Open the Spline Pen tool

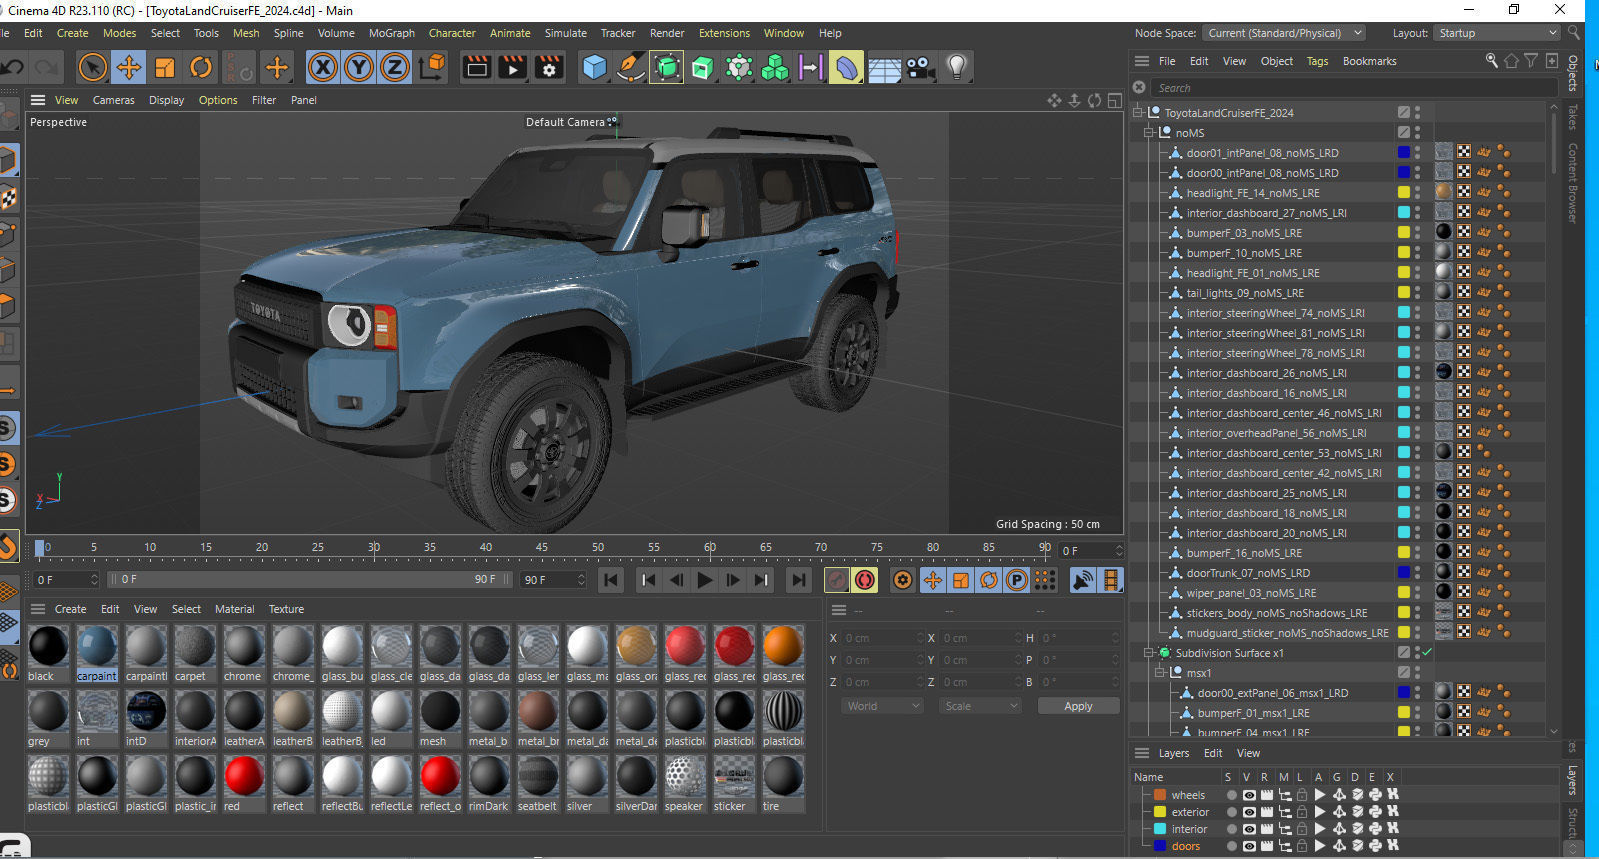pos(630,67)
